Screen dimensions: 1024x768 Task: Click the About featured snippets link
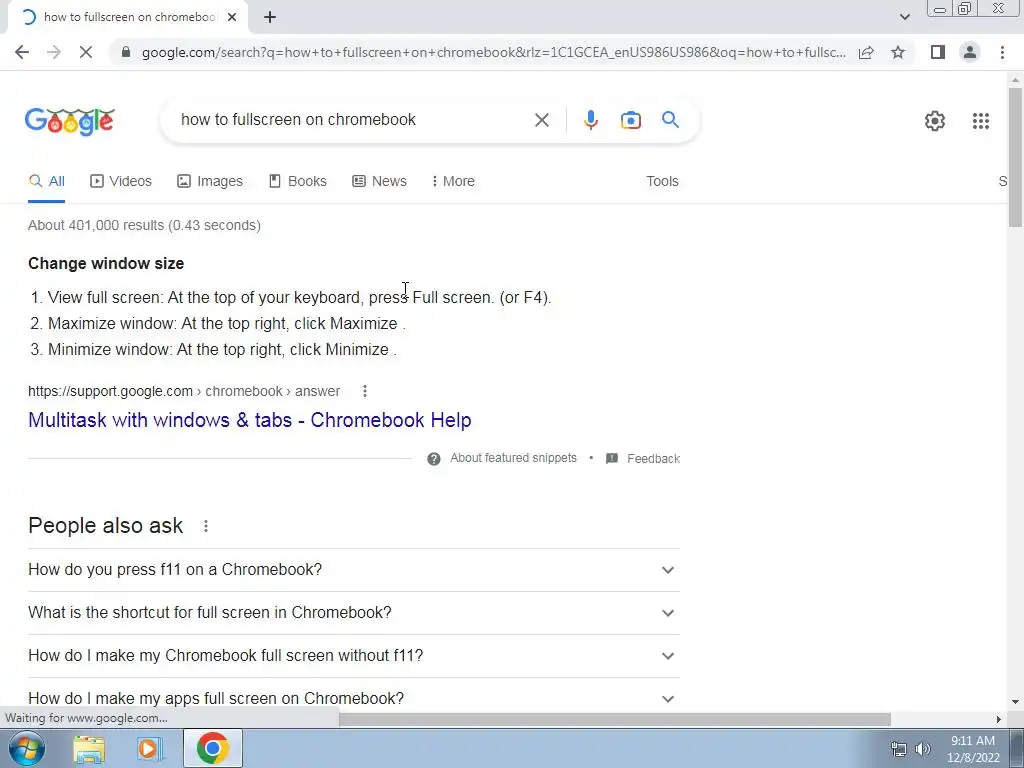point(513,458)
